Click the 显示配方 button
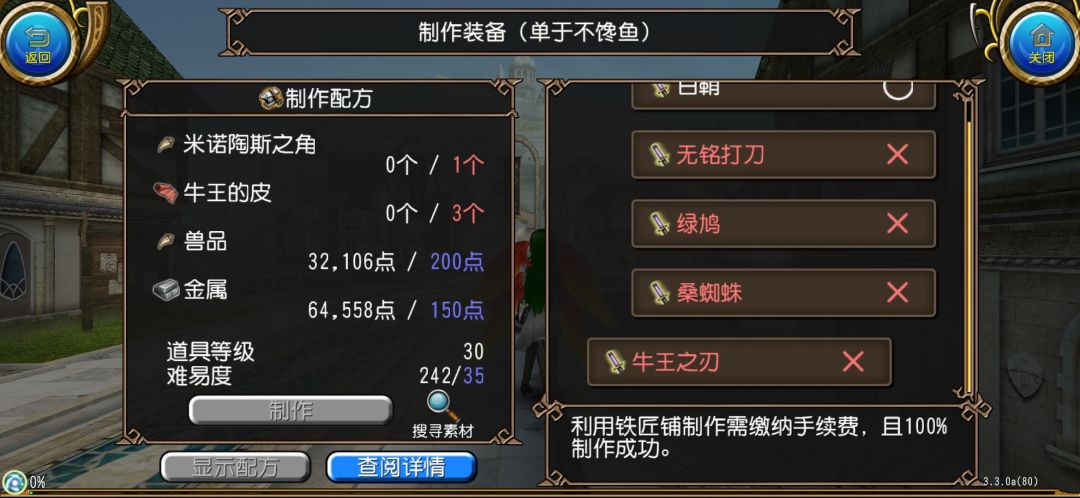This screenshot has width=1080, height=498. click(x=235, y=467)
